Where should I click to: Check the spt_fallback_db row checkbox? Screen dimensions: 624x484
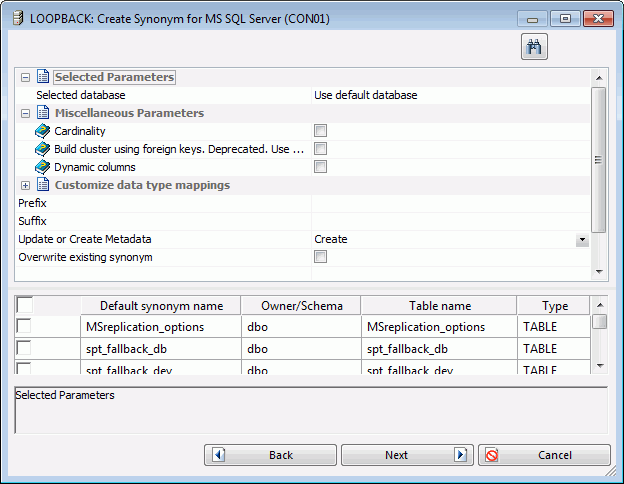24,348
